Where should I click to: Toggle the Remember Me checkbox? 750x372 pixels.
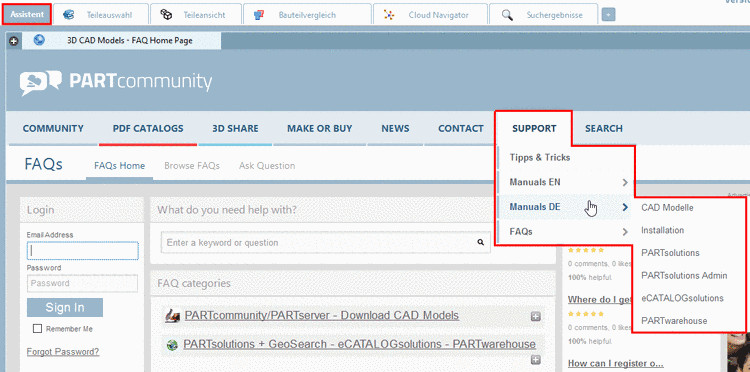37,328
